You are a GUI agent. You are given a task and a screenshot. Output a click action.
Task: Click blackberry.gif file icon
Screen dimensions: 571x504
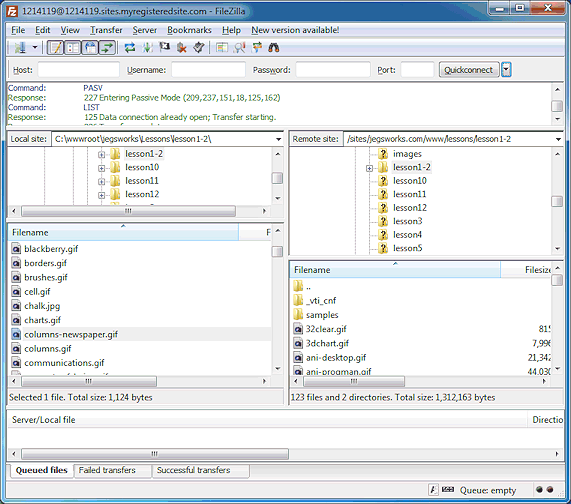16,249
